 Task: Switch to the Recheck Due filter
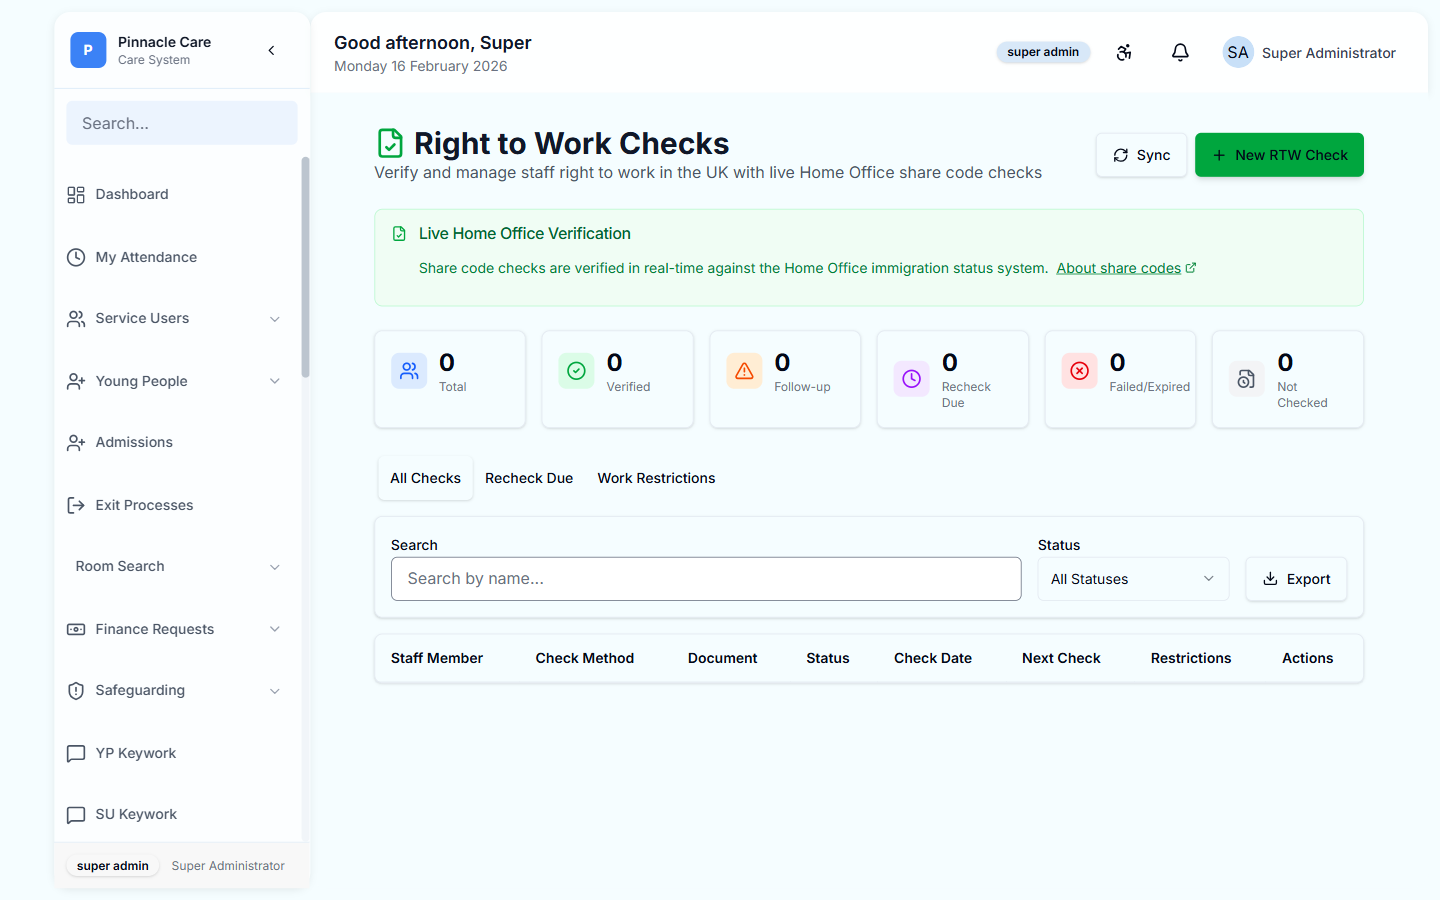pos(529,478)
